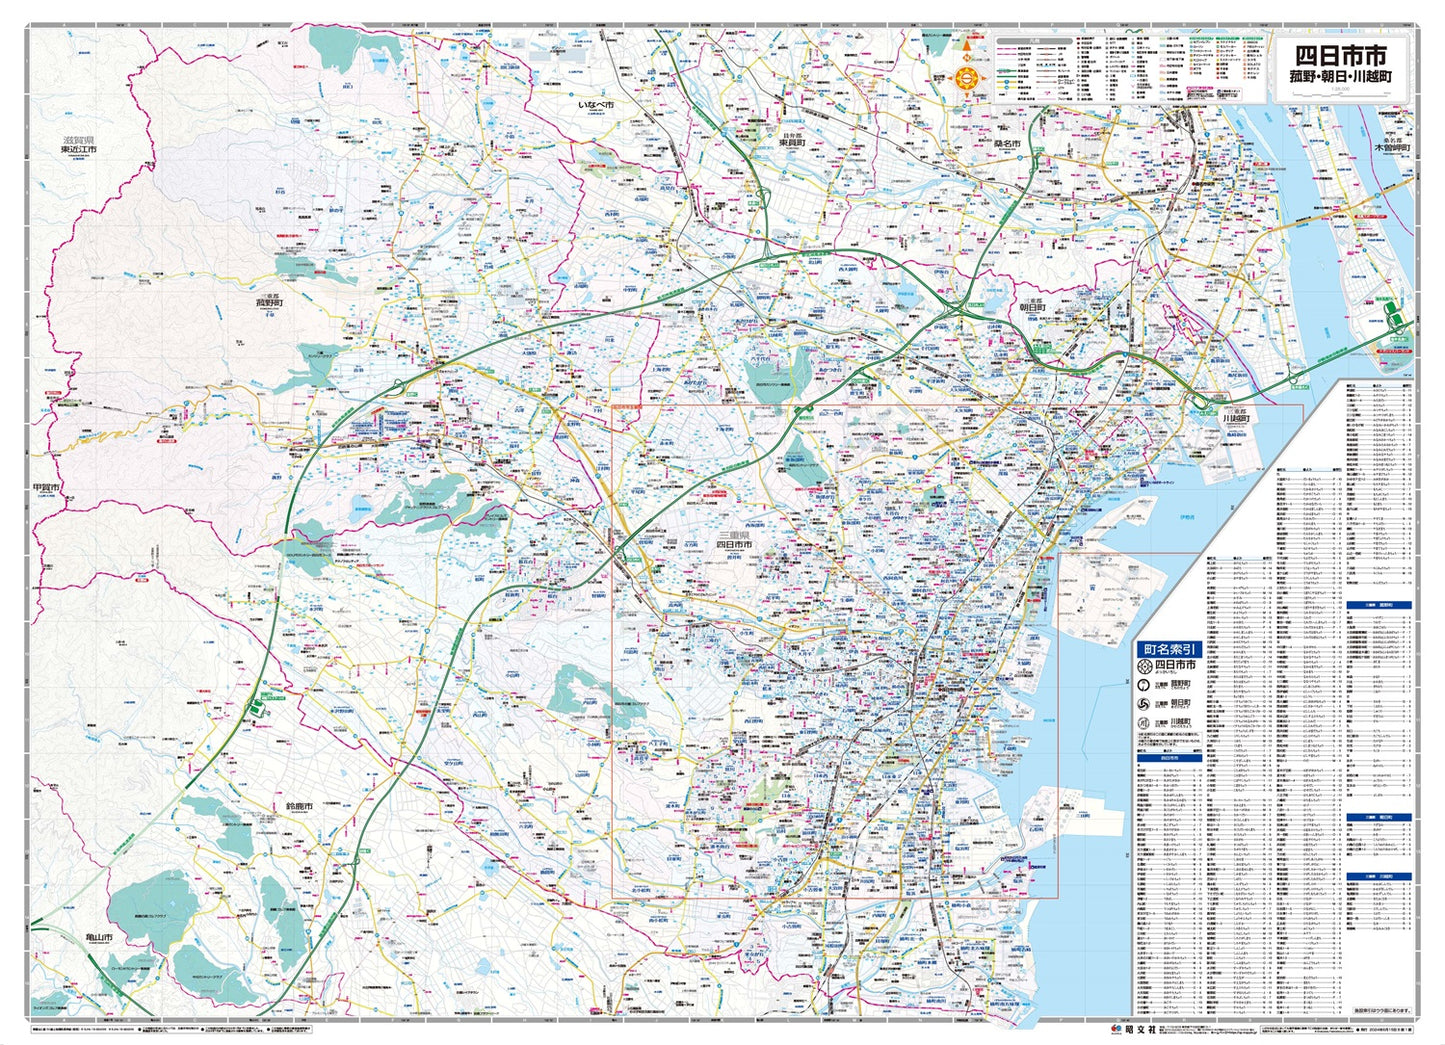The width and height of the screenshot is (1445, 1045).
Task: Select the blue 四日市市 index section bar
Action: (x=1168, y=758)
